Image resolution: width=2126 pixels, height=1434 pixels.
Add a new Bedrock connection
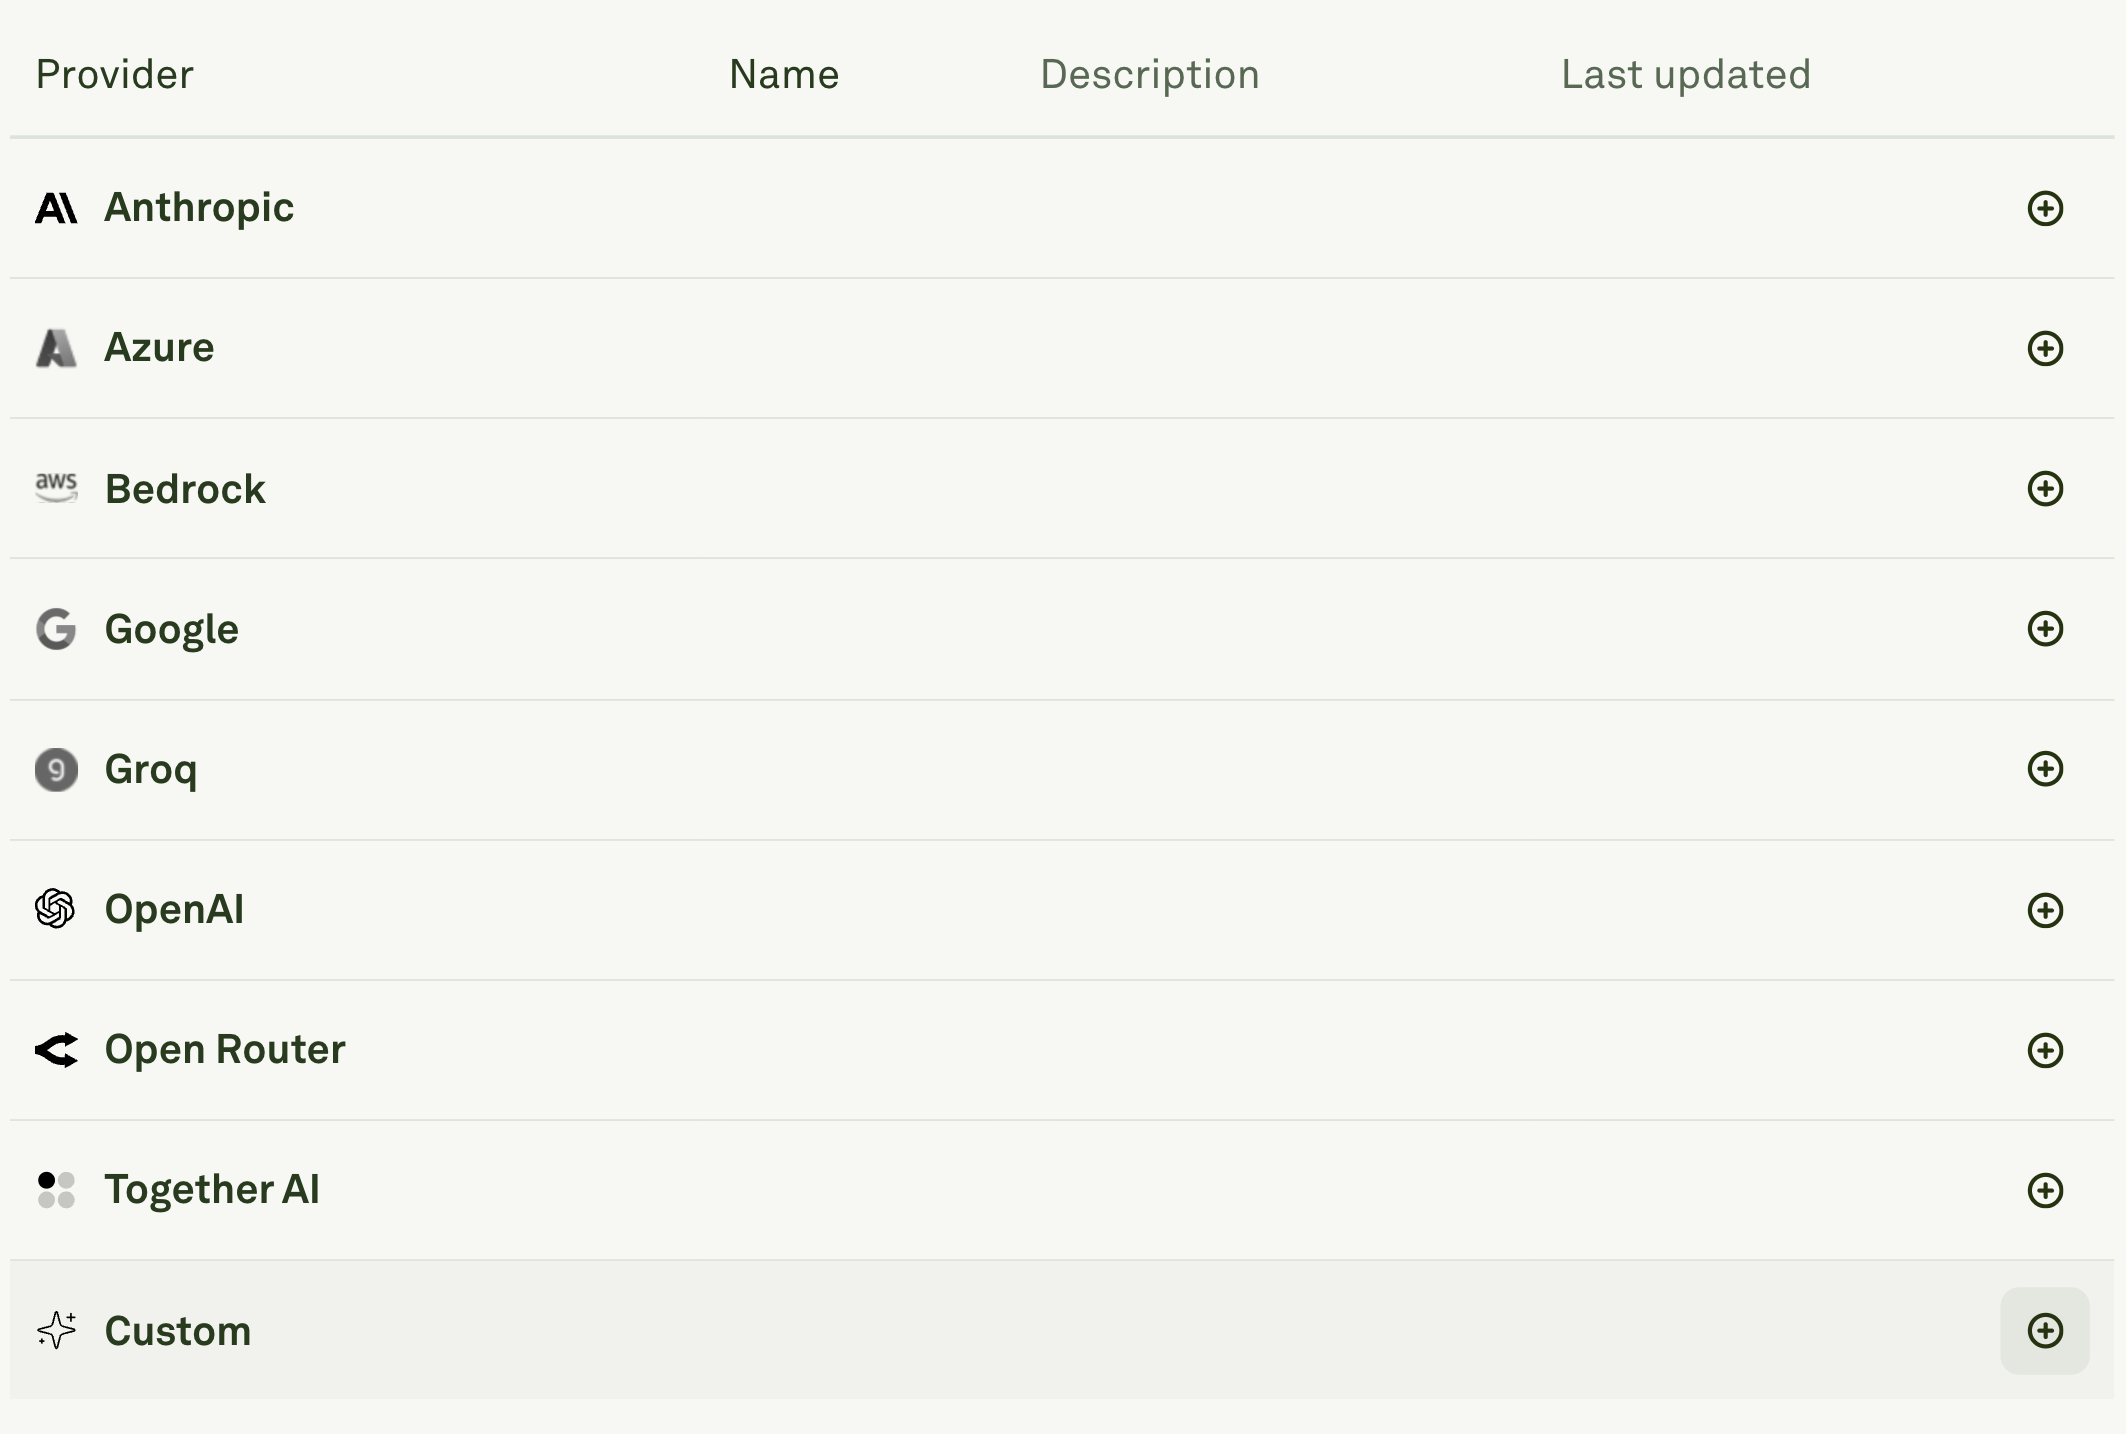[x=2047, y=489]
